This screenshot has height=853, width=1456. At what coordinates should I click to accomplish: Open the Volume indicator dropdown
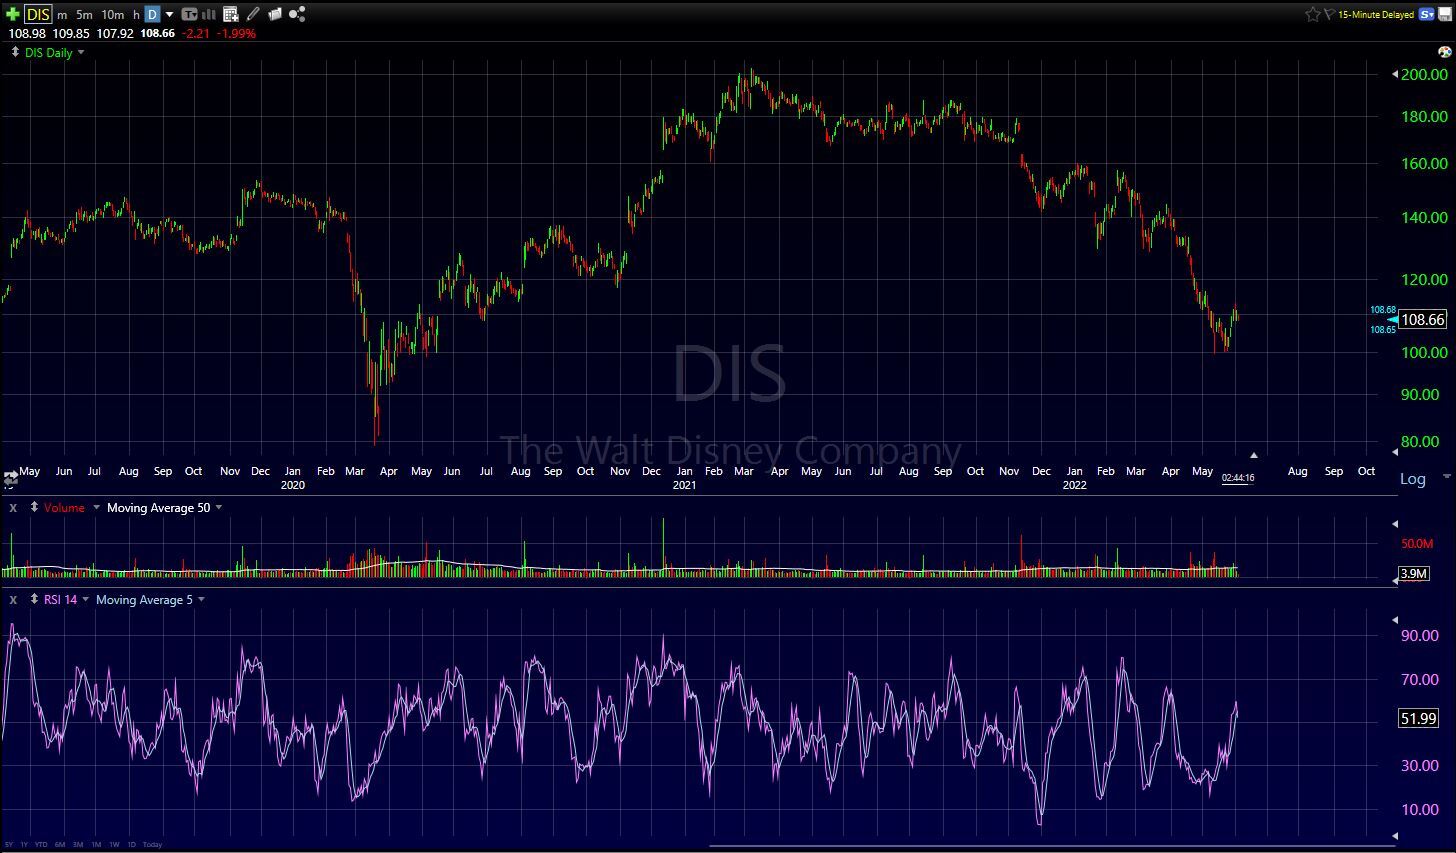97,507
